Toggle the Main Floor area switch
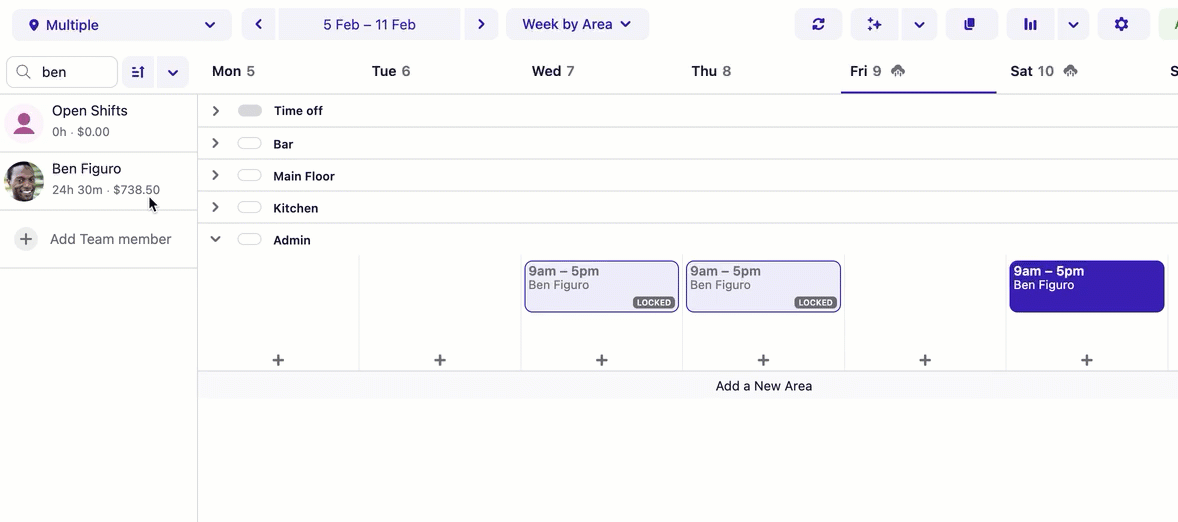1178x522 pixels. (x=249, y=176)
